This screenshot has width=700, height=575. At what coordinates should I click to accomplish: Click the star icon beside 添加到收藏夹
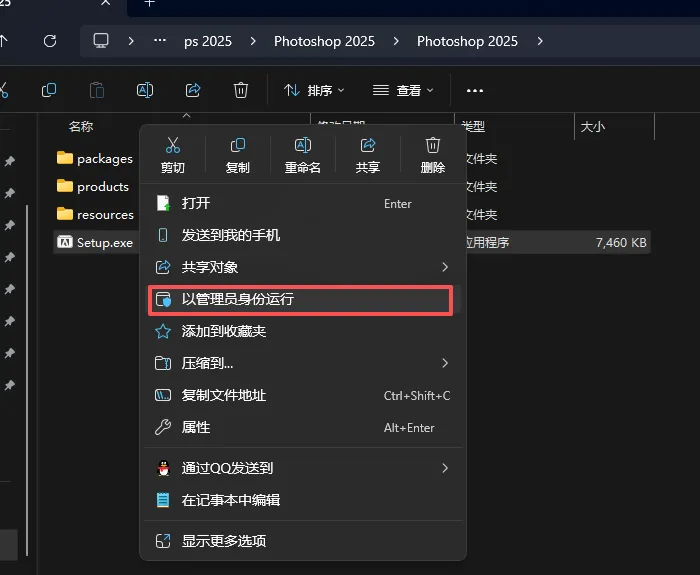coord(162,331)
